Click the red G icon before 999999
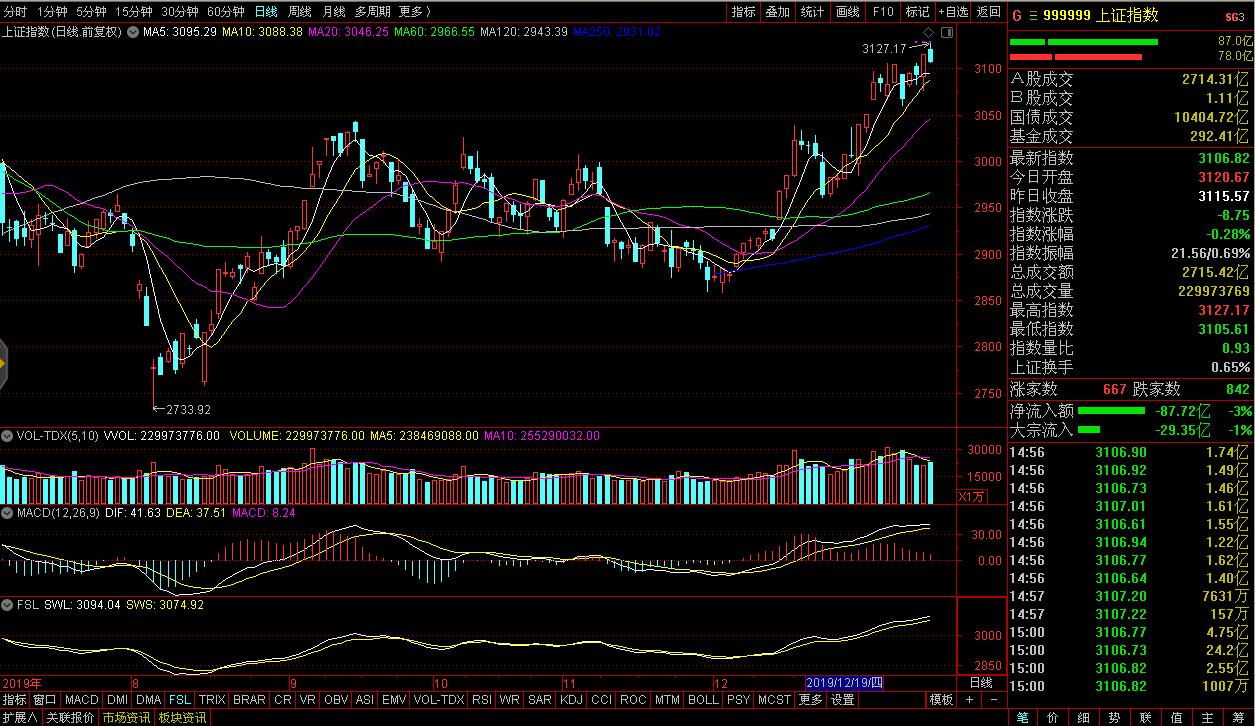 1017,15
